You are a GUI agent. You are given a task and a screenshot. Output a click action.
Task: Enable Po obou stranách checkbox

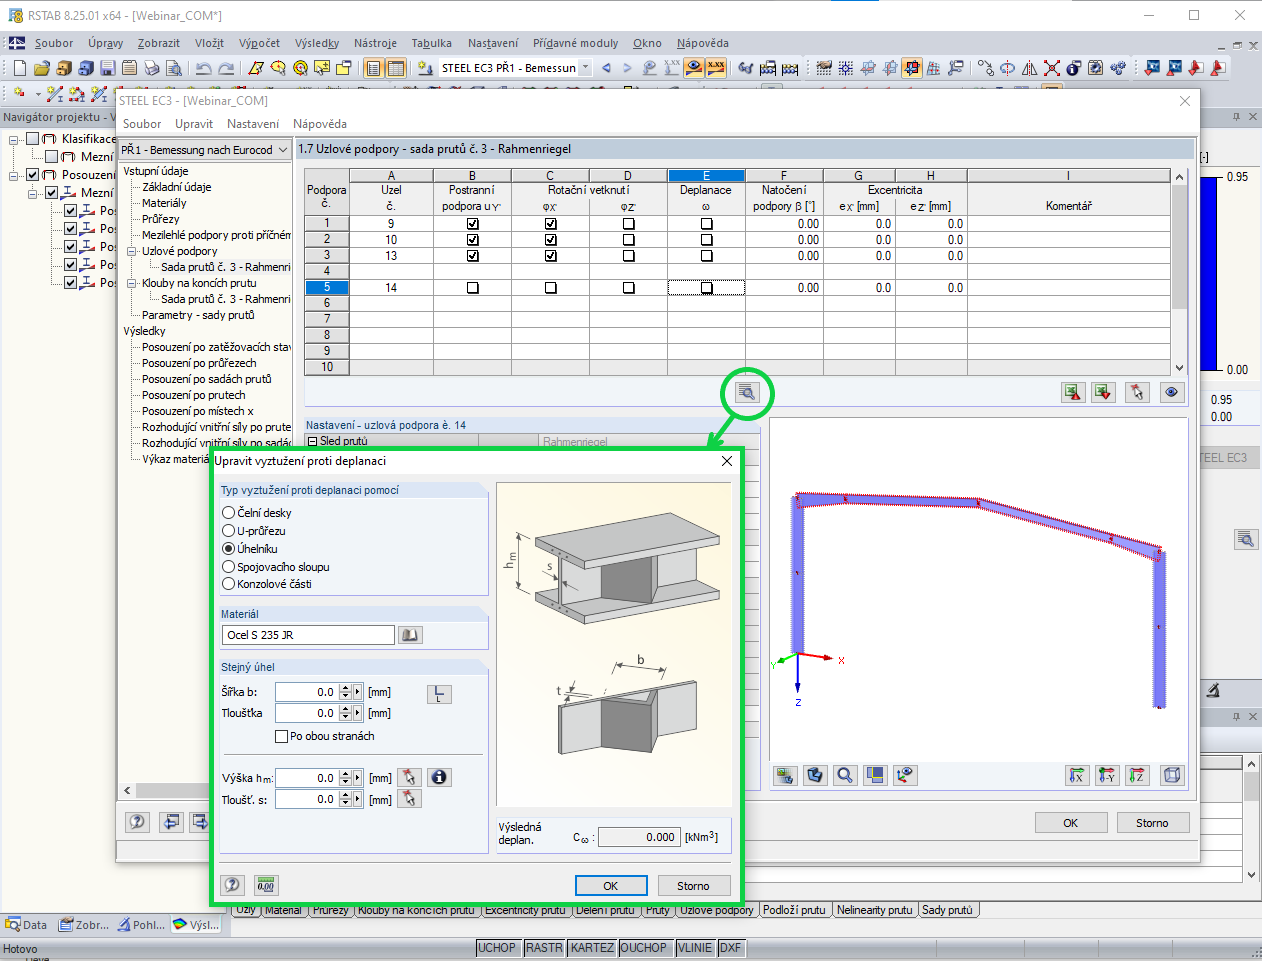tap(281, 736)
